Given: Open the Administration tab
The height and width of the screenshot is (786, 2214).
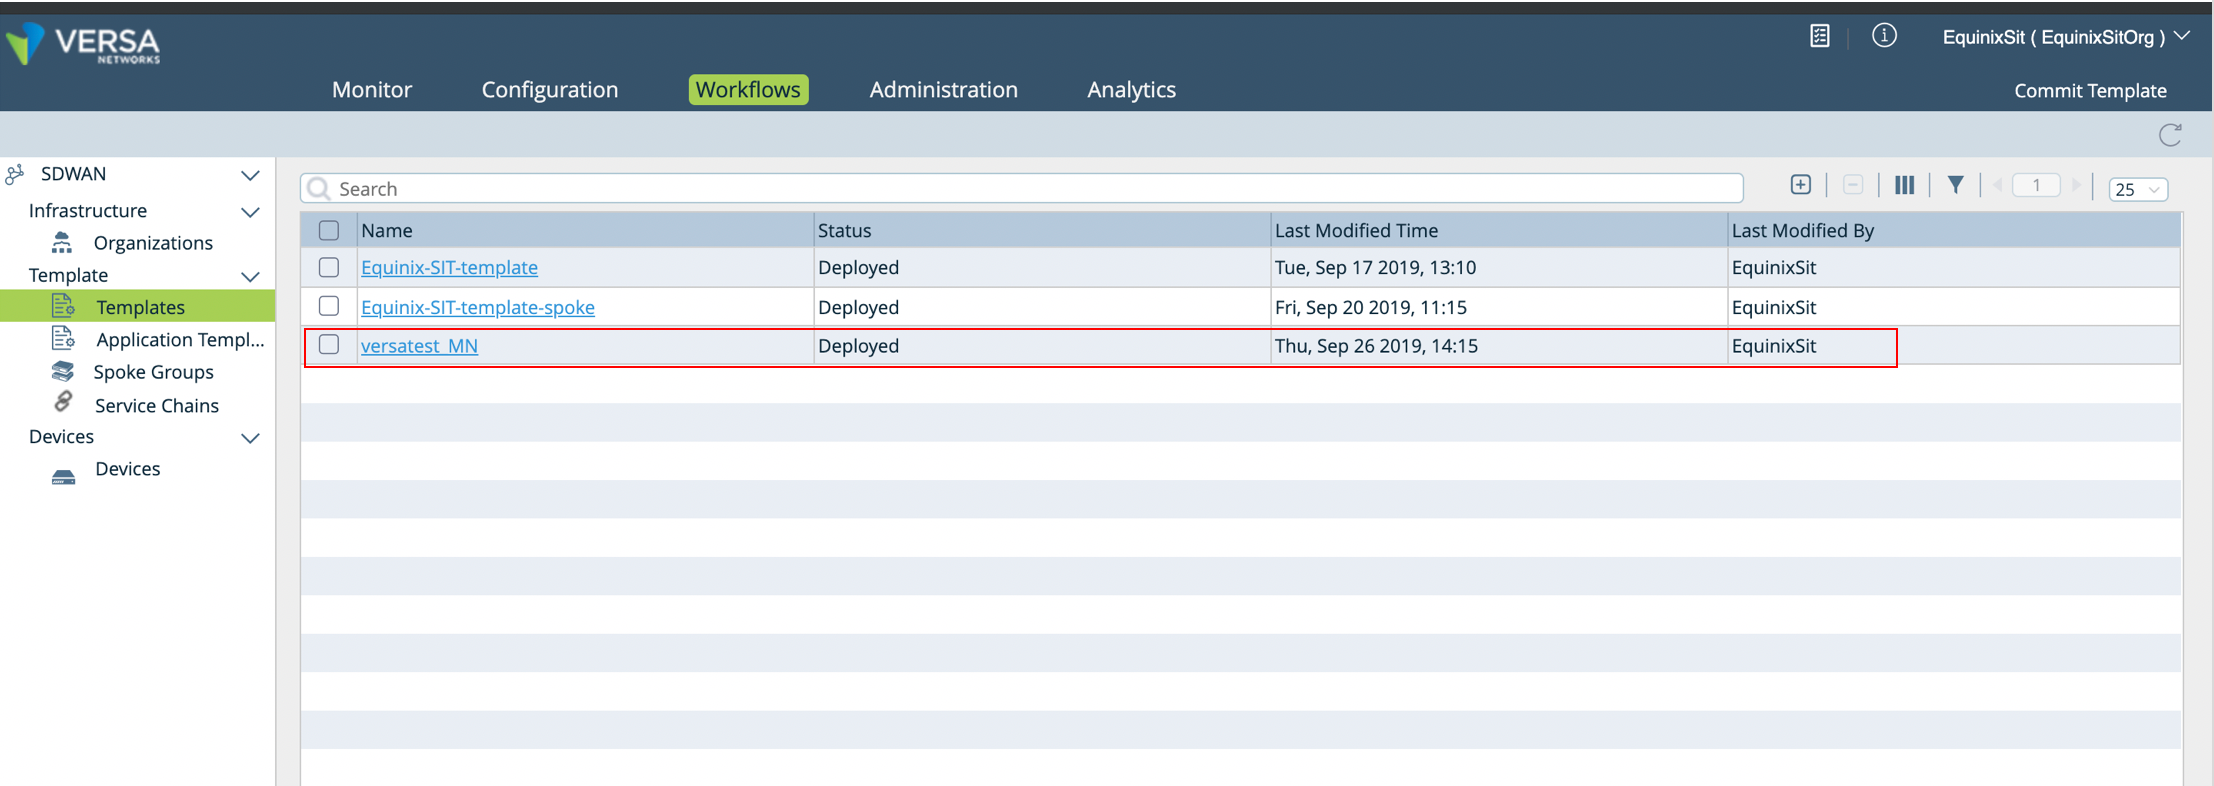Looking at the screenshot, I should pyautogui.click(x=943, y=89).
